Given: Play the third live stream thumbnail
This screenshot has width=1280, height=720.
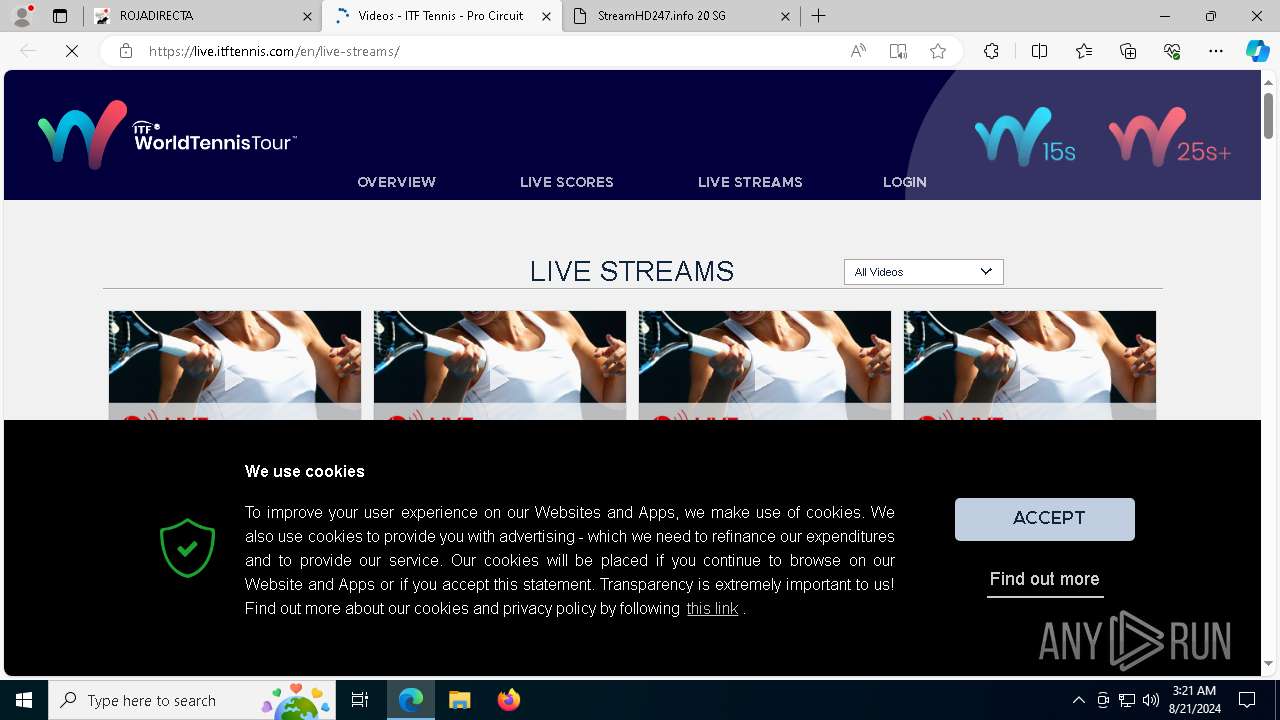Looking at the screenshot, I should [765, 365].
